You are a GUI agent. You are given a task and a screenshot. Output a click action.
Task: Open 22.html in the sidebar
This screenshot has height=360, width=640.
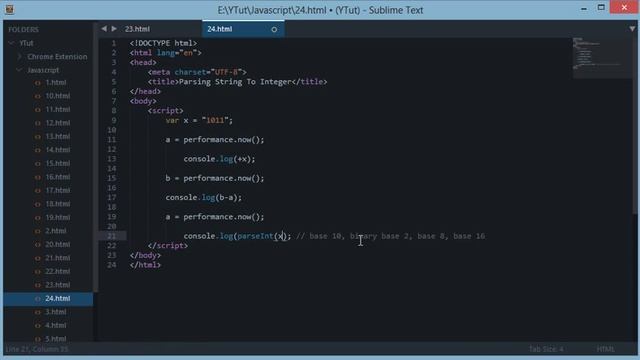[x=58, y=271]
